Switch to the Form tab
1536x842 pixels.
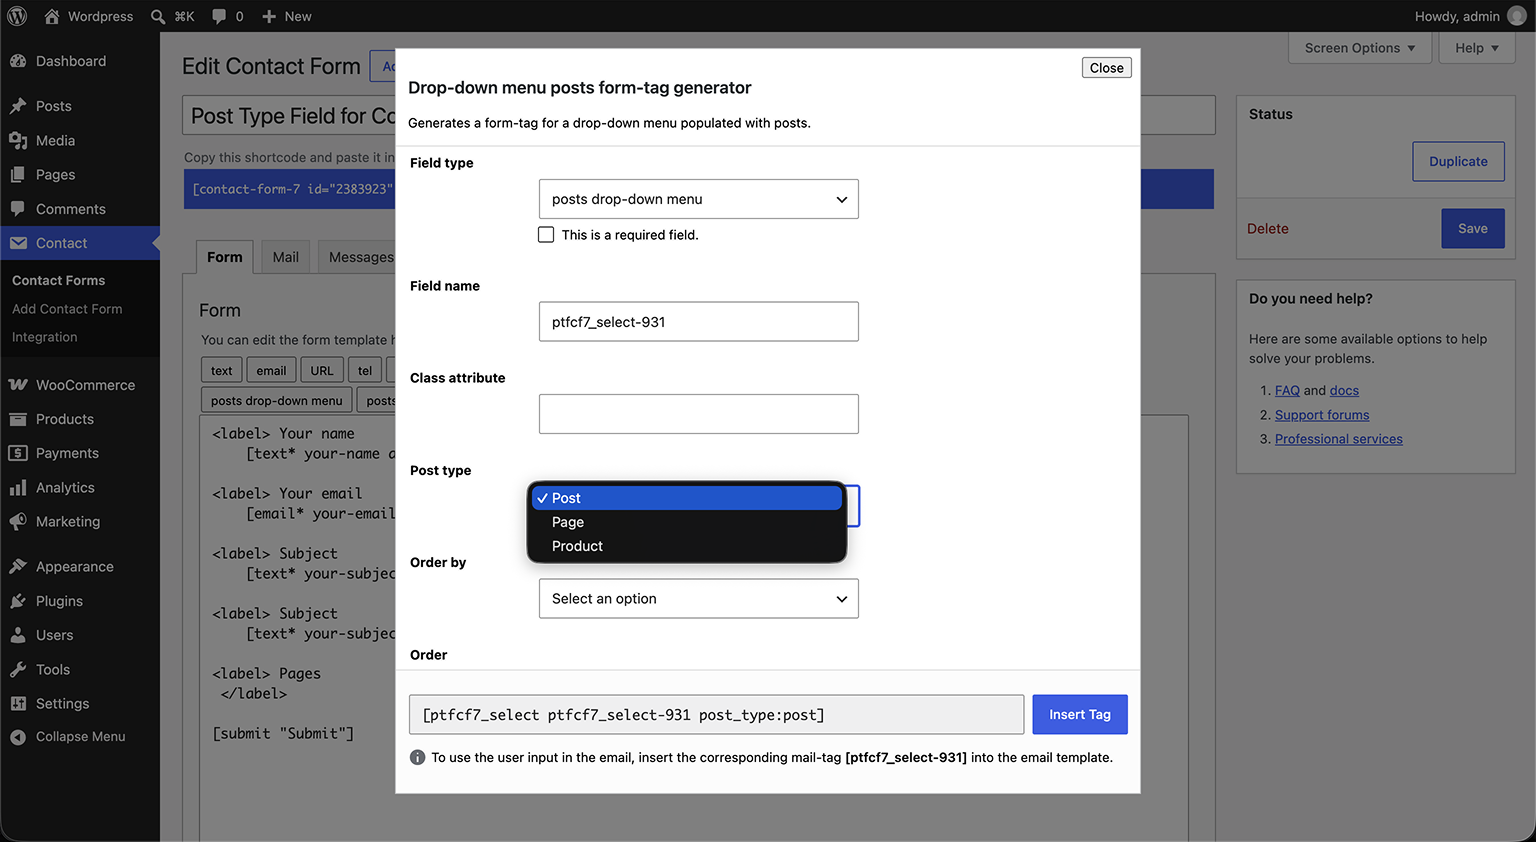tap(225, 257)
